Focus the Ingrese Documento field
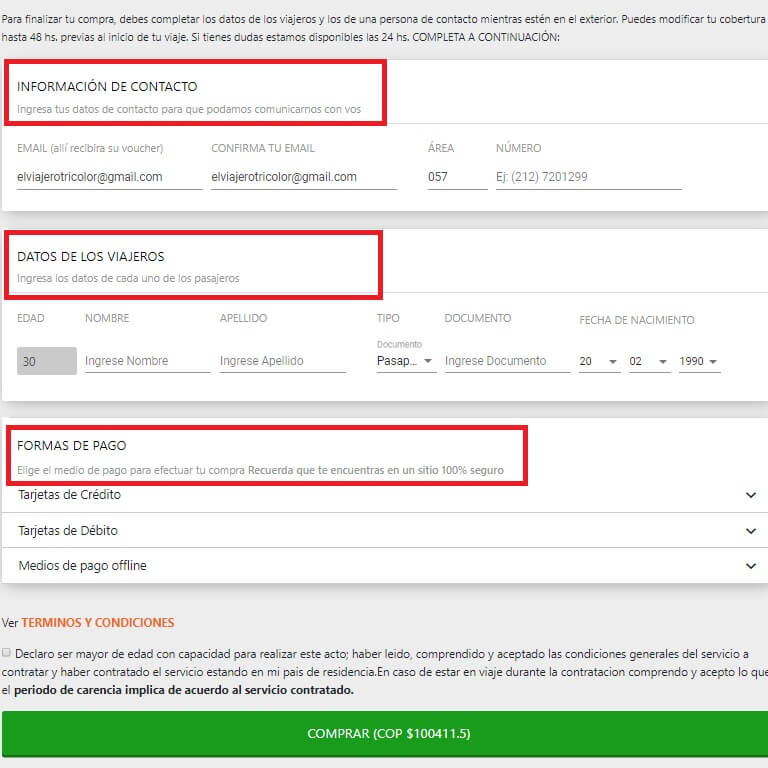The width and height of the screenshot is (768, 768). point(507,361)
